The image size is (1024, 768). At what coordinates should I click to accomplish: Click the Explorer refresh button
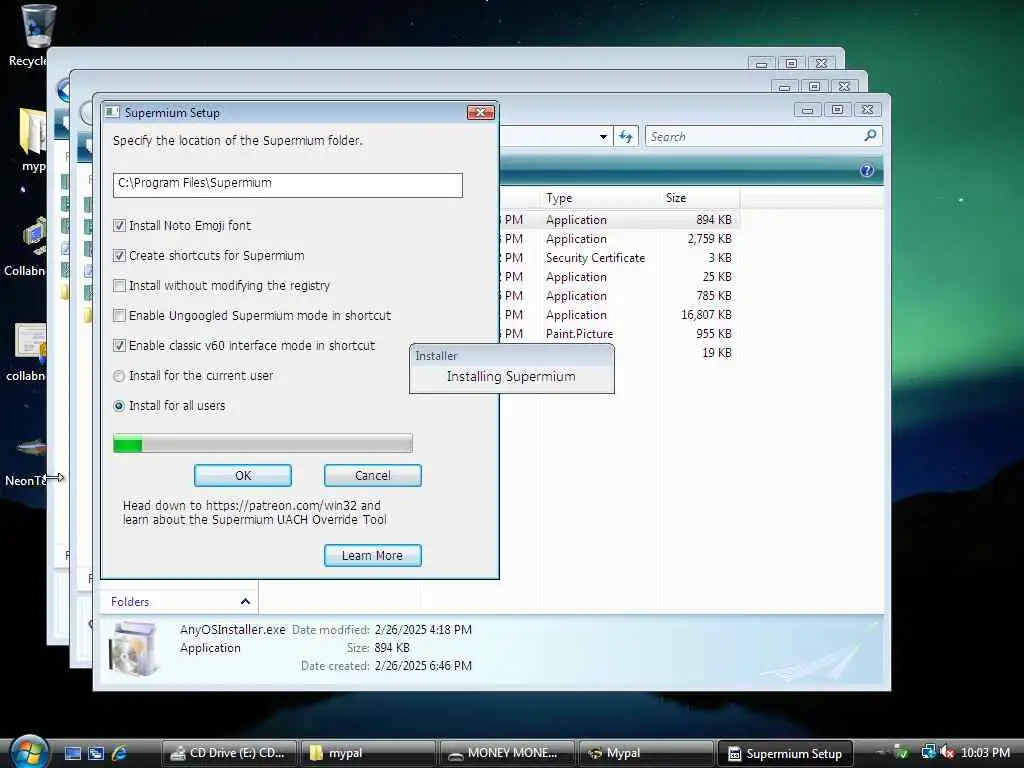(626, 136)
